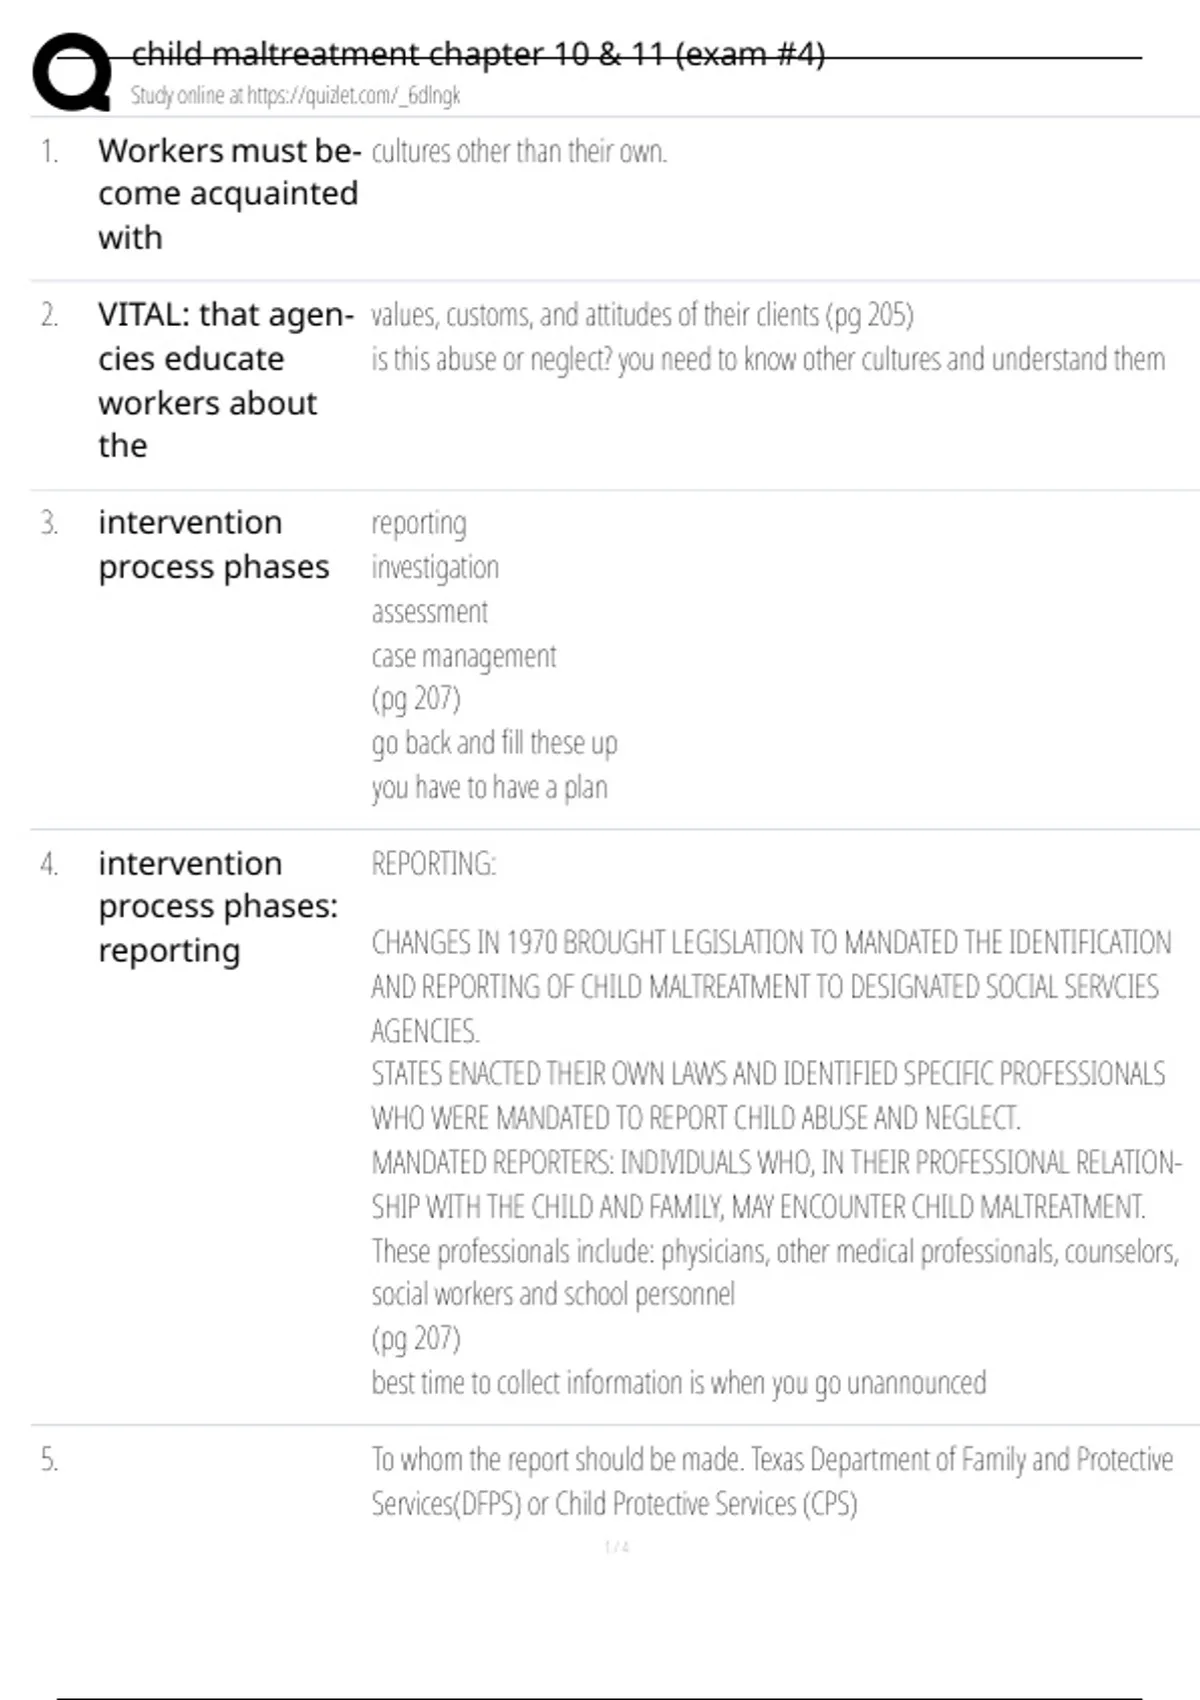Click 'best time to collect information' line
1200x1700 pixels.
(x=678, y=1383)
